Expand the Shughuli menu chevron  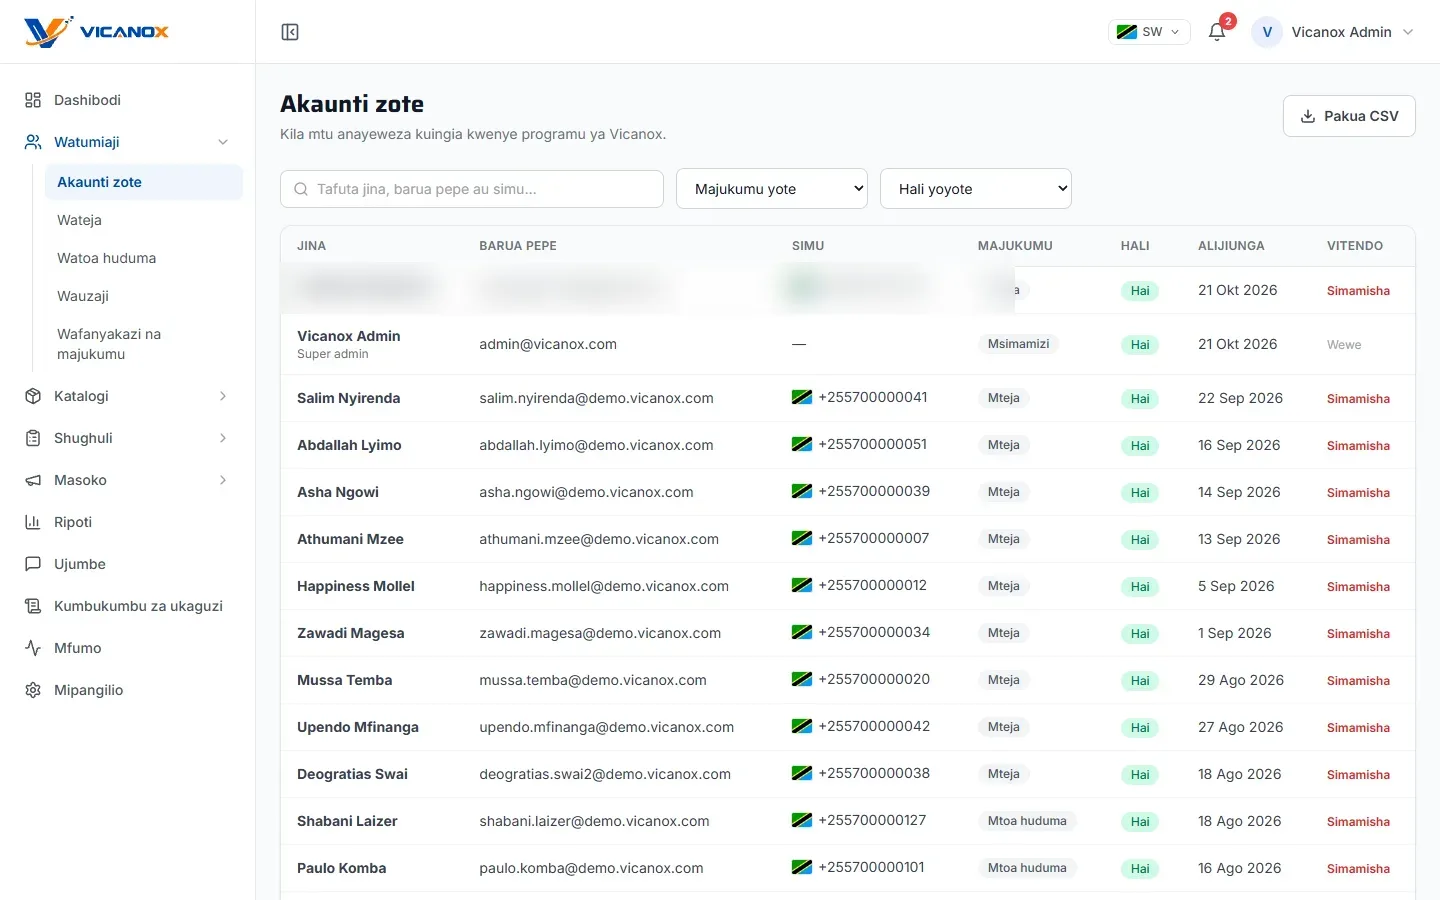(223, 438)
